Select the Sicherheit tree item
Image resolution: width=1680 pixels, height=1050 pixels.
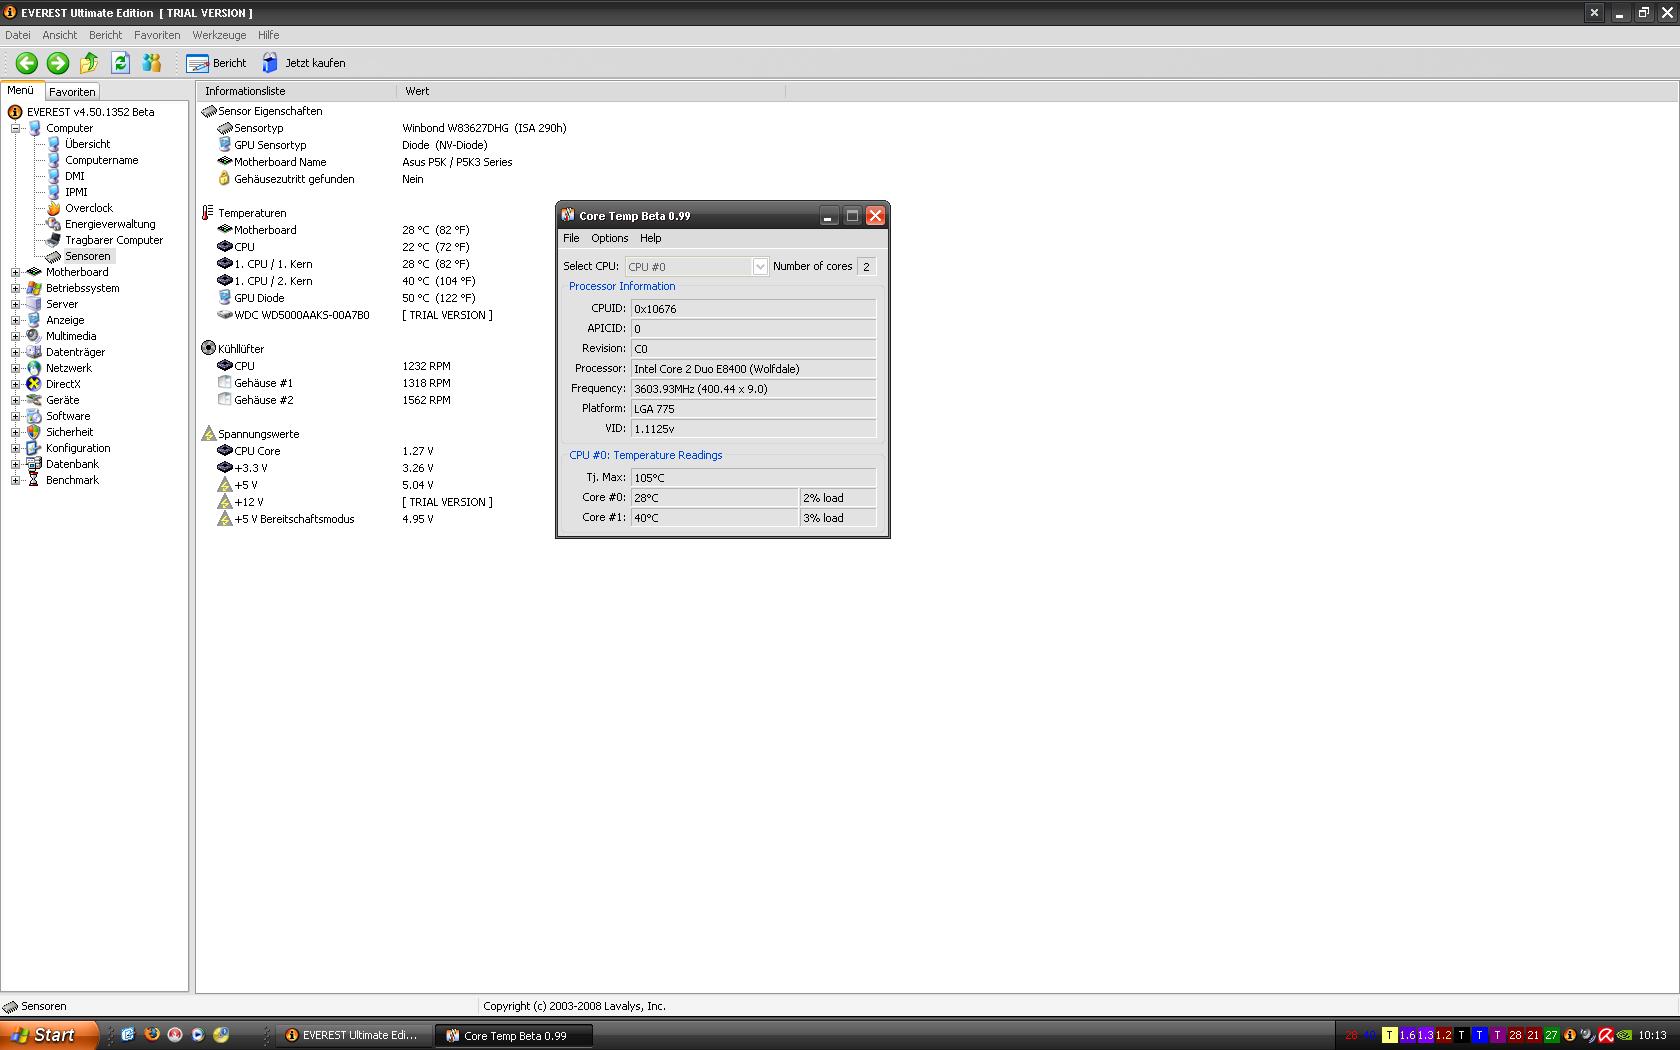pos(69,432)
